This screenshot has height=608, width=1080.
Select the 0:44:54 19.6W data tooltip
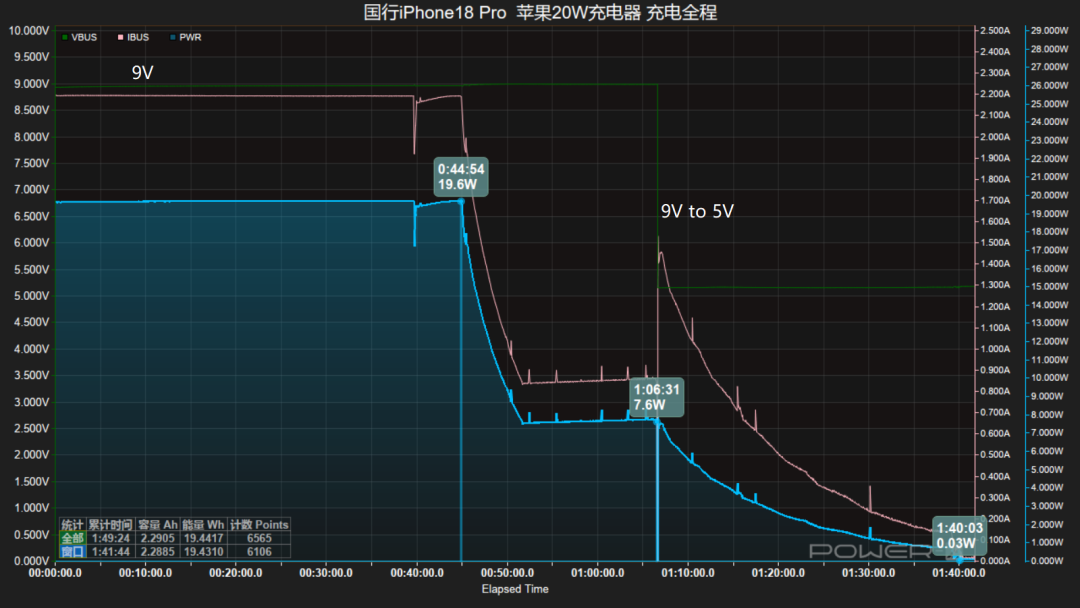pyautogui.click(x=461, y=177)
